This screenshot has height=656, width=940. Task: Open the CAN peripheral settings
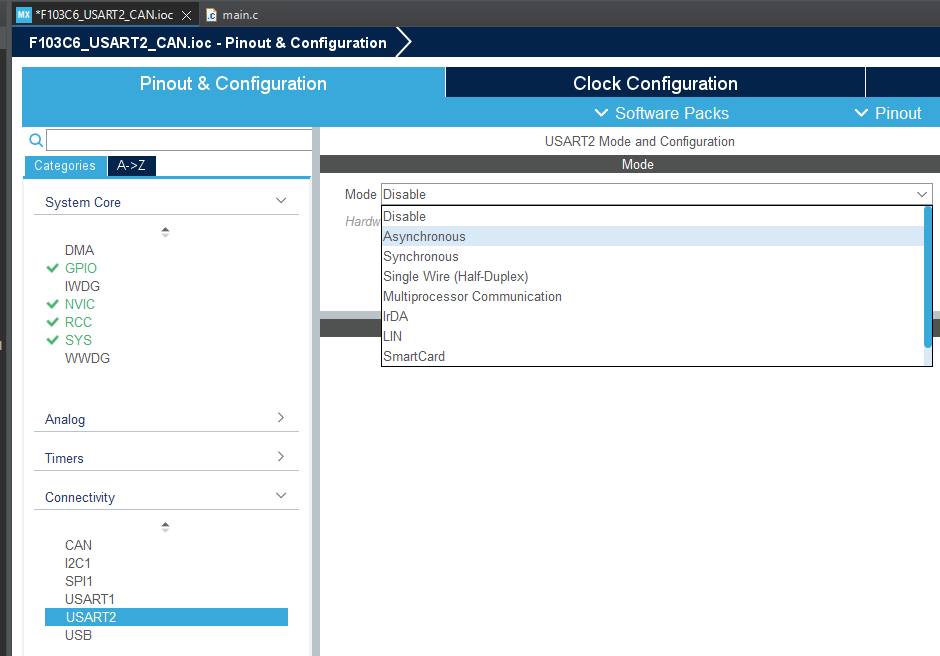[x=78, y=545]
